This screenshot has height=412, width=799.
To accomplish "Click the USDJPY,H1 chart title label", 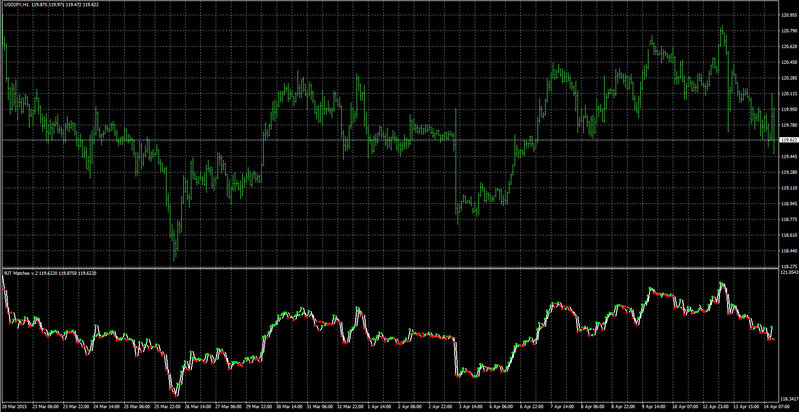I will 15,4.
